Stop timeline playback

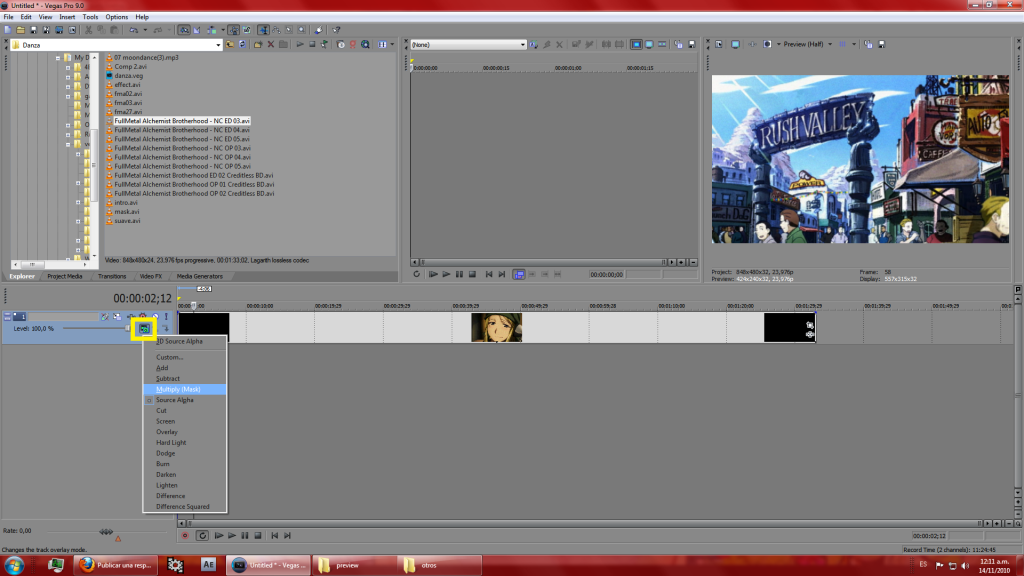[258, 536]
